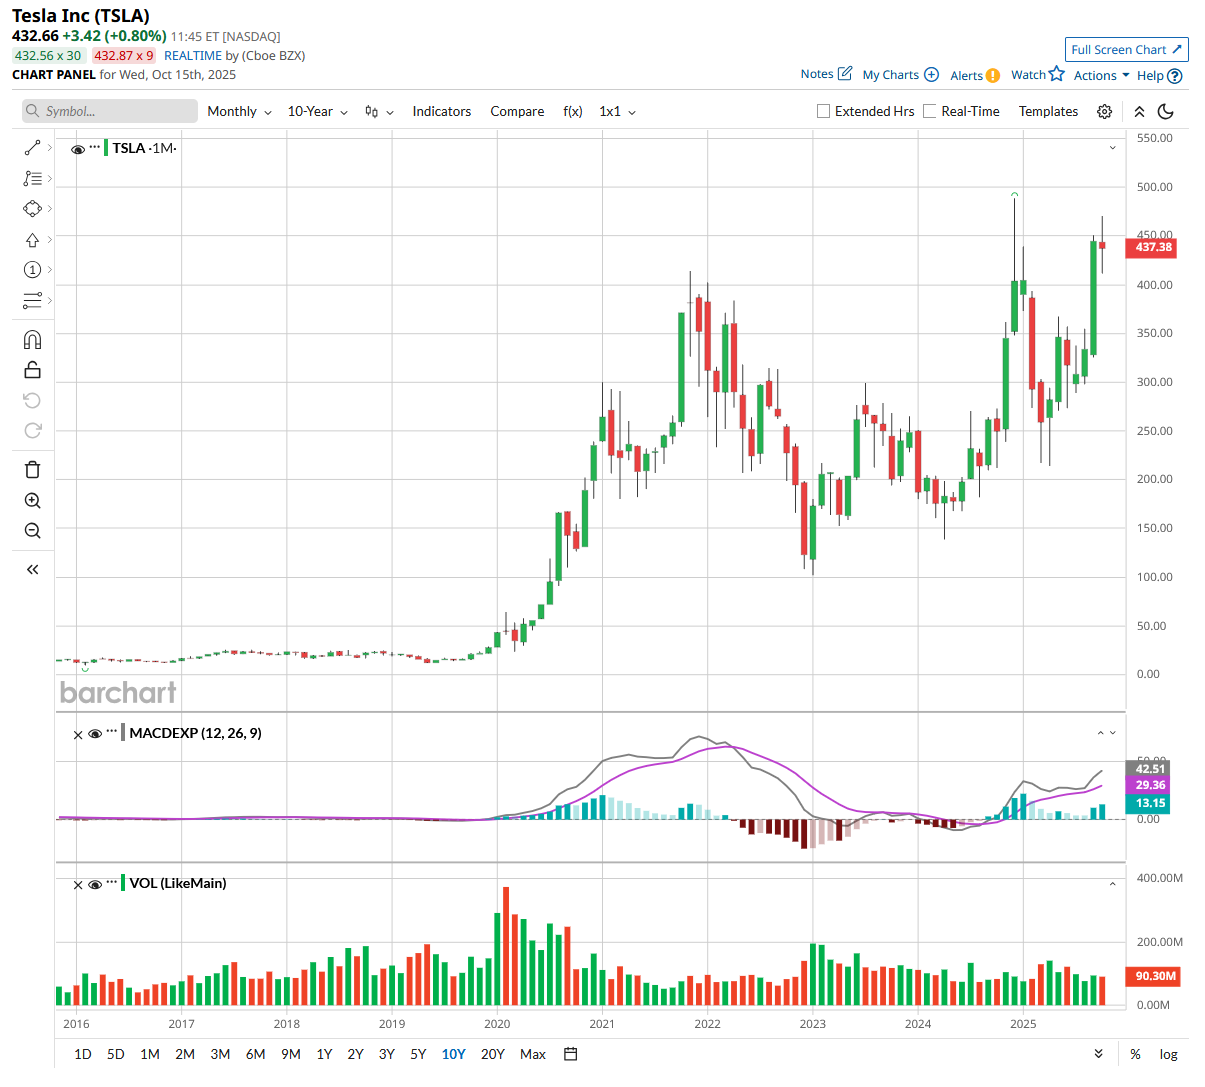
Task: Click the TSLA green color bar
Action: [x=106, y=148]
